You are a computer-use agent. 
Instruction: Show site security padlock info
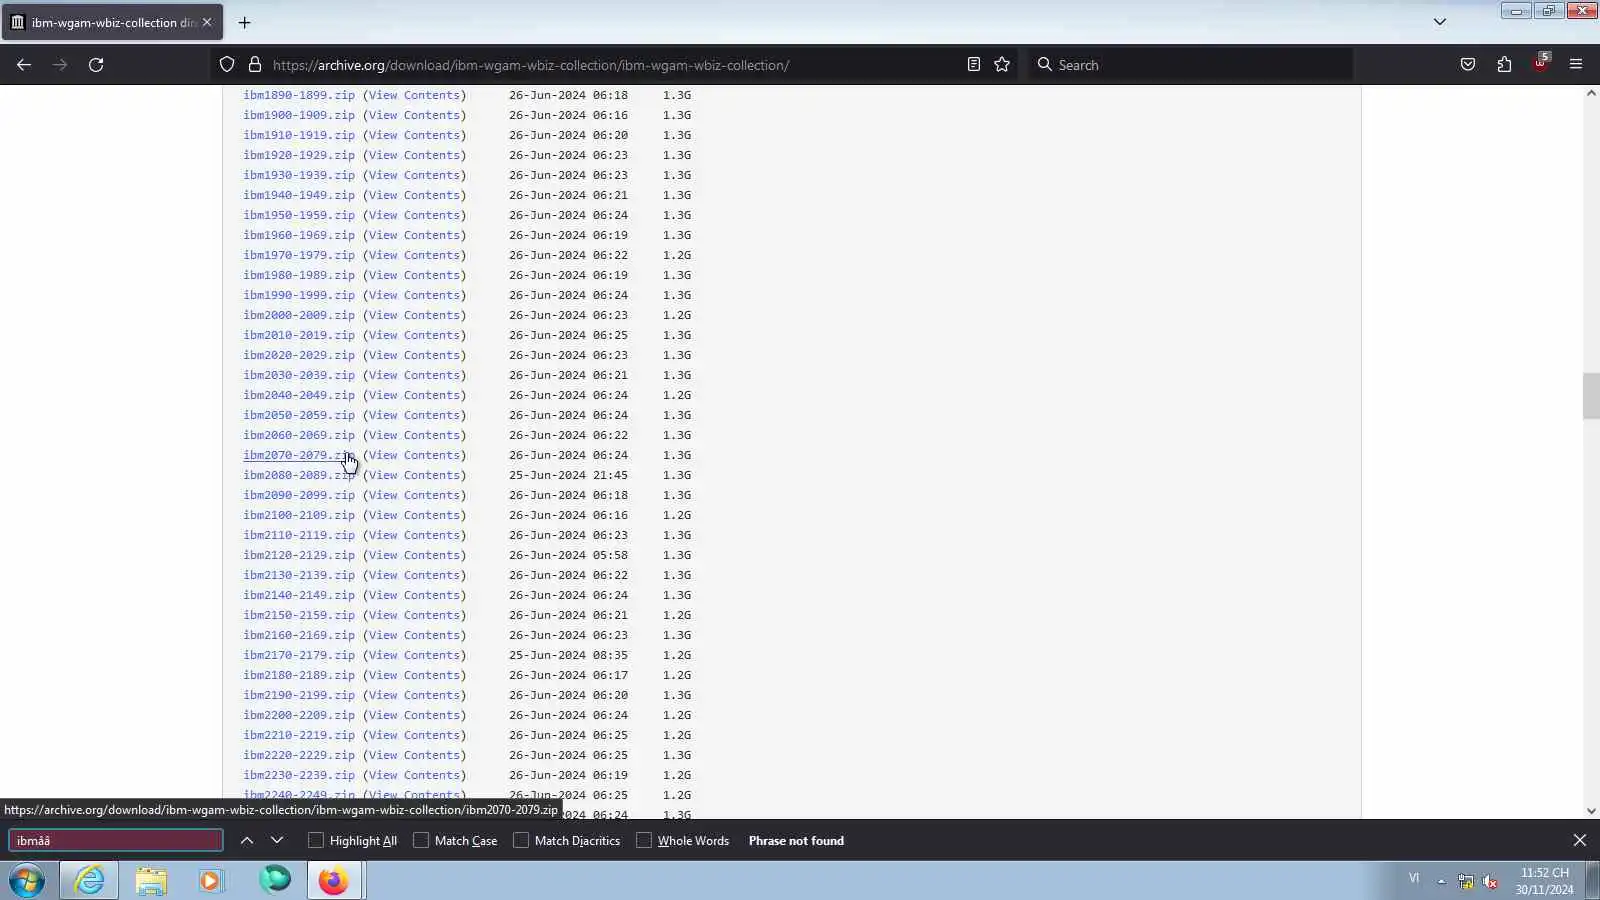click(x=255, y=65)
